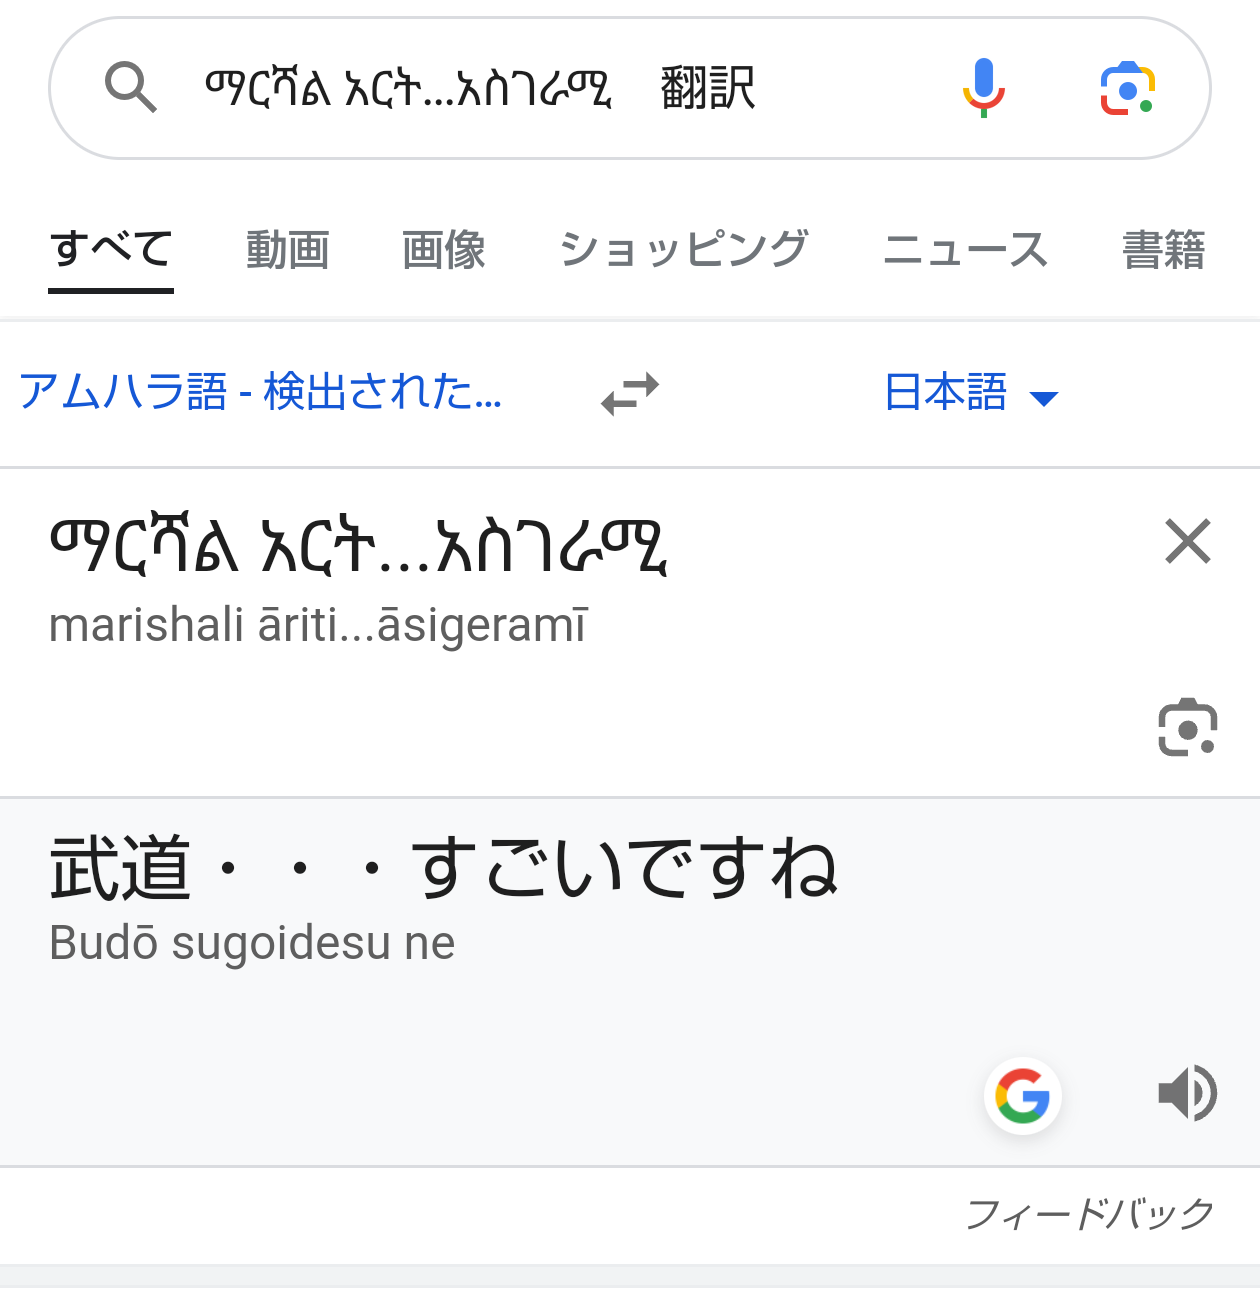This screenshot has width=1260, height=1299.
Task: Select the すべて tab
Action: 111,250
